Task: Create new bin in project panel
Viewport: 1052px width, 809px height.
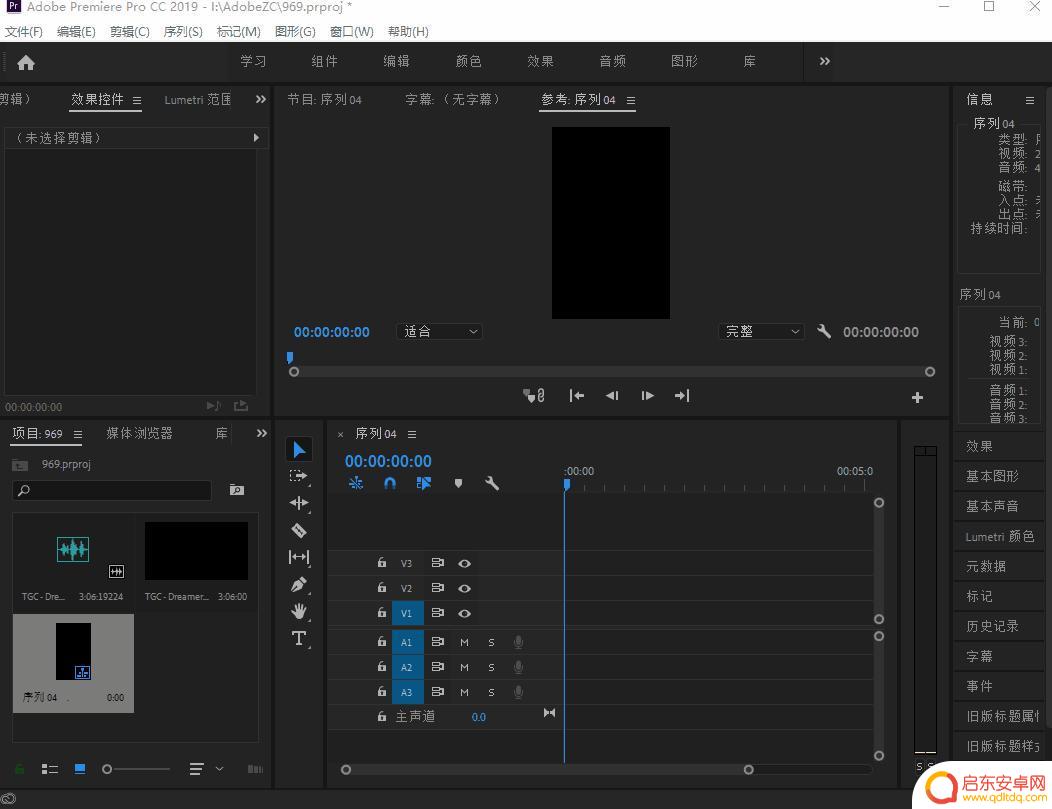Action: pos(237,490)
